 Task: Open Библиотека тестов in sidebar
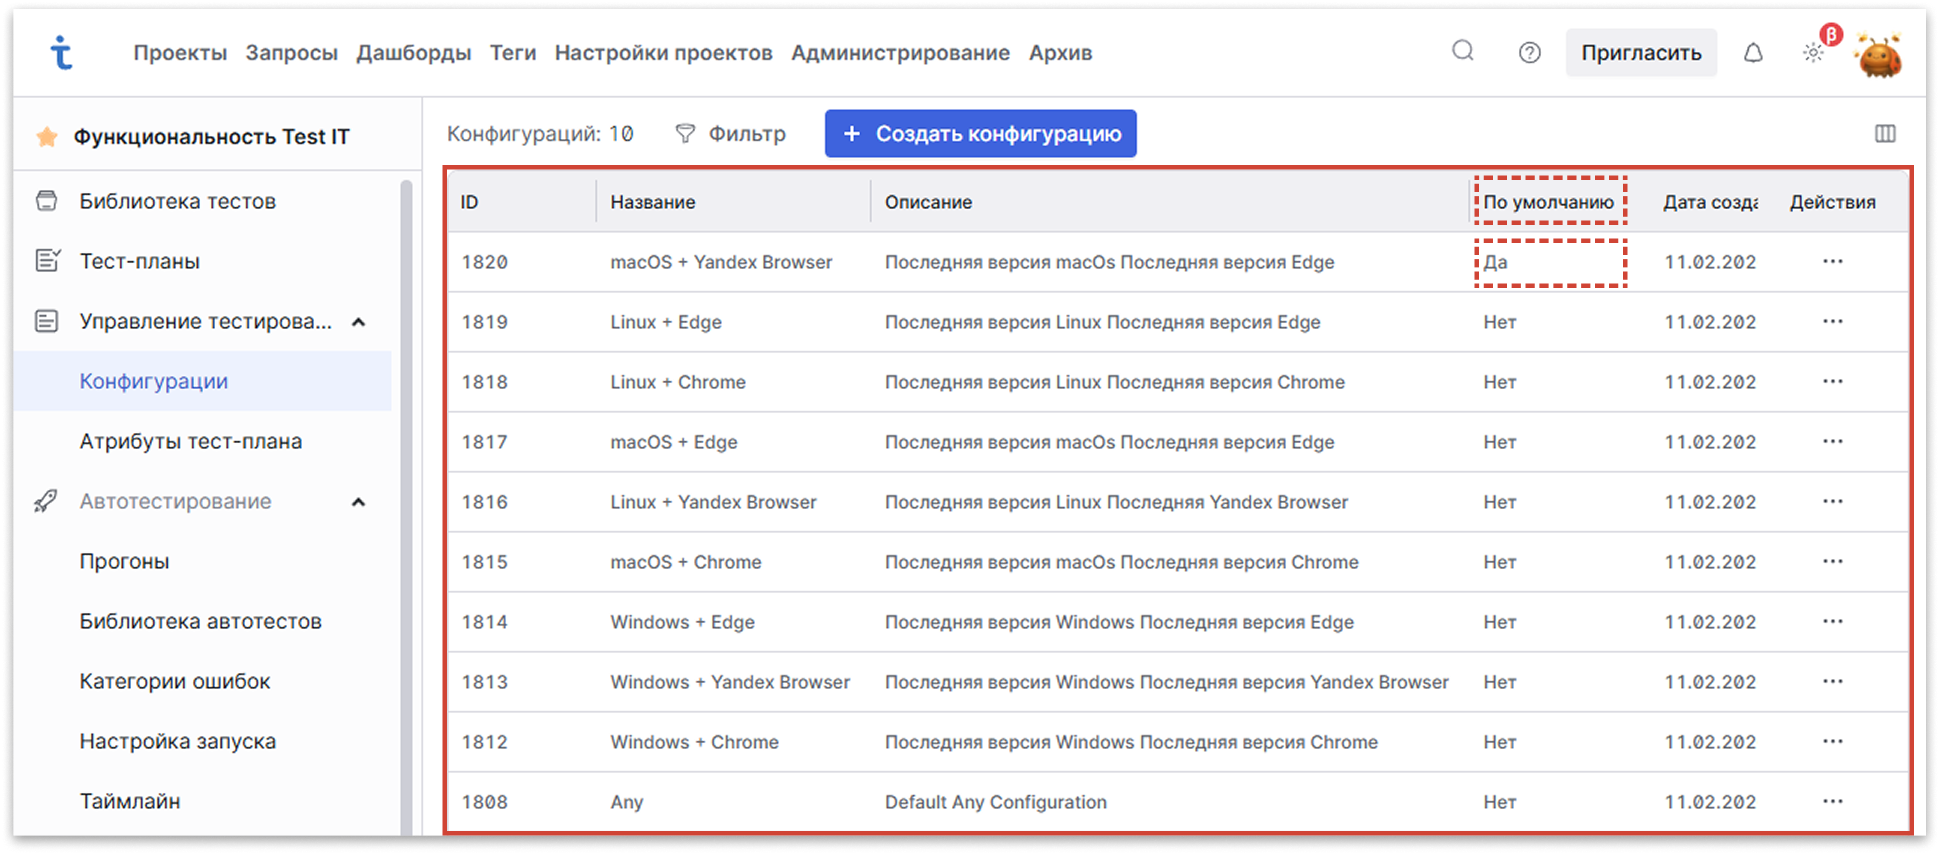pos(177,201)
